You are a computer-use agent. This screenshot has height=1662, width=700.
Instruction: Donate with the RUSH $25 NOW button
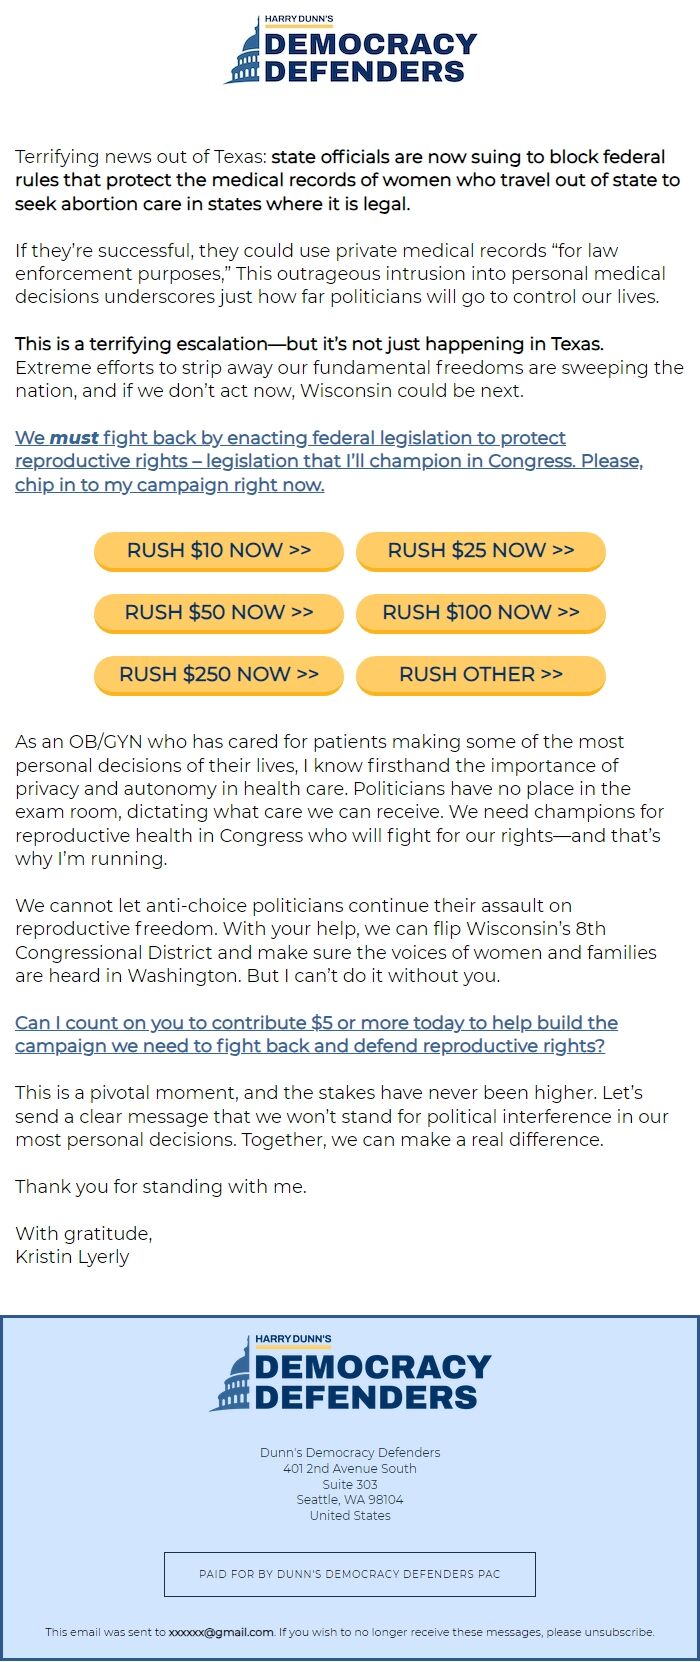[481, 550]
